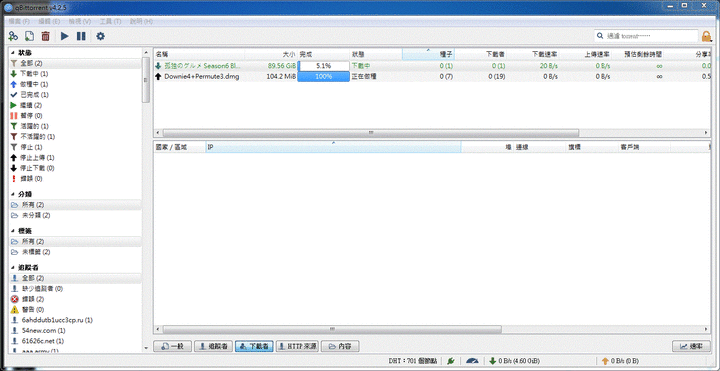
Task: Sort peers by the 客戶端 column header
Action: pos(644,147)
